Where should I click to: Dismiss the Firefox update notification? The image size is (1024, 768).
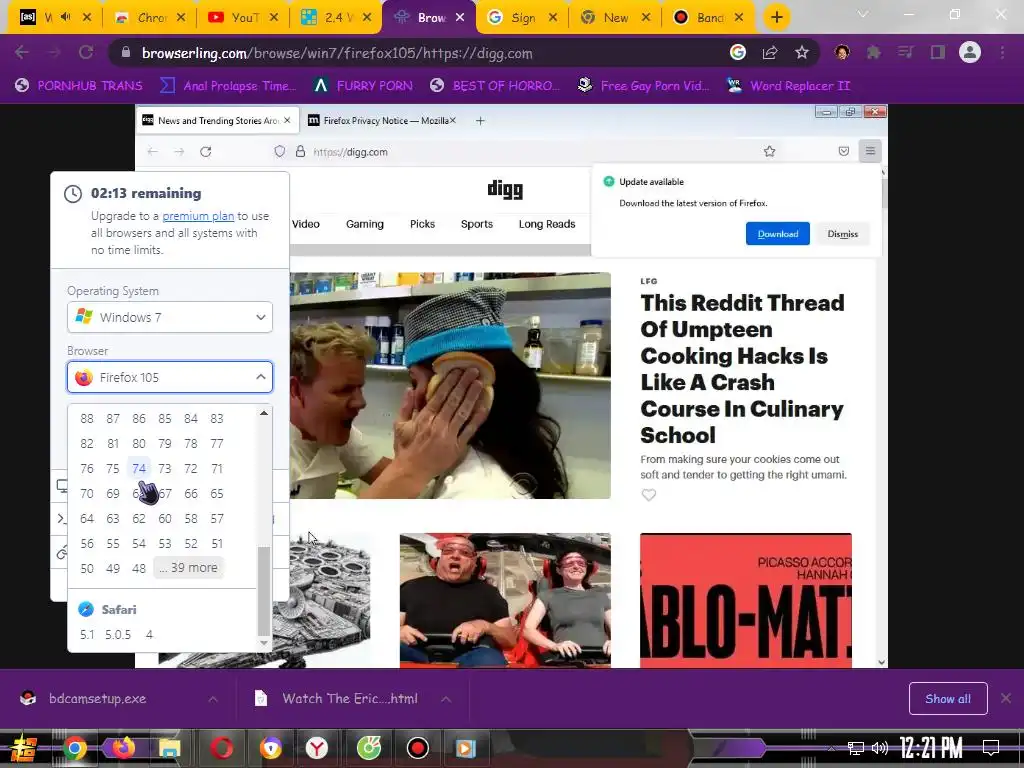coord(842,234)
